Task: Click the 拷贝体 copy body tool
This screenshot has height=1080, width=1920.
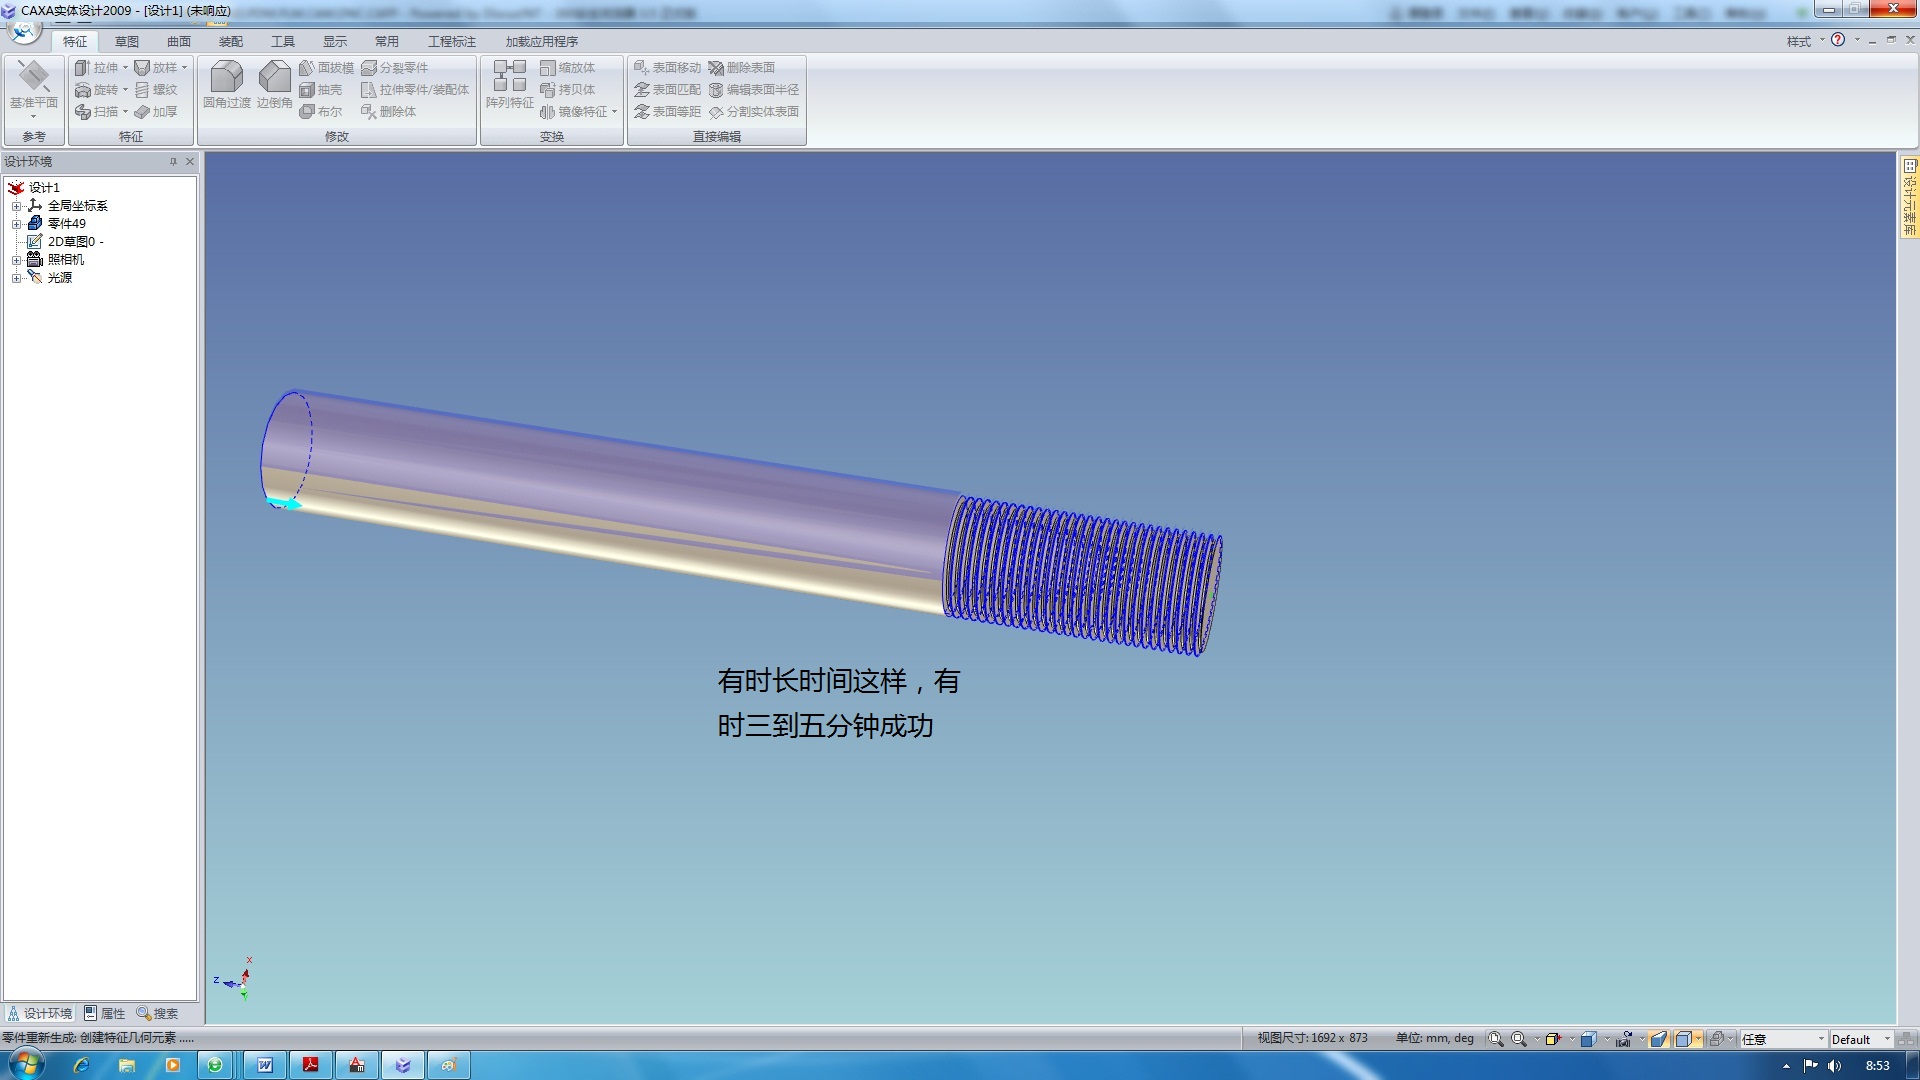Action: pos(567,89)
